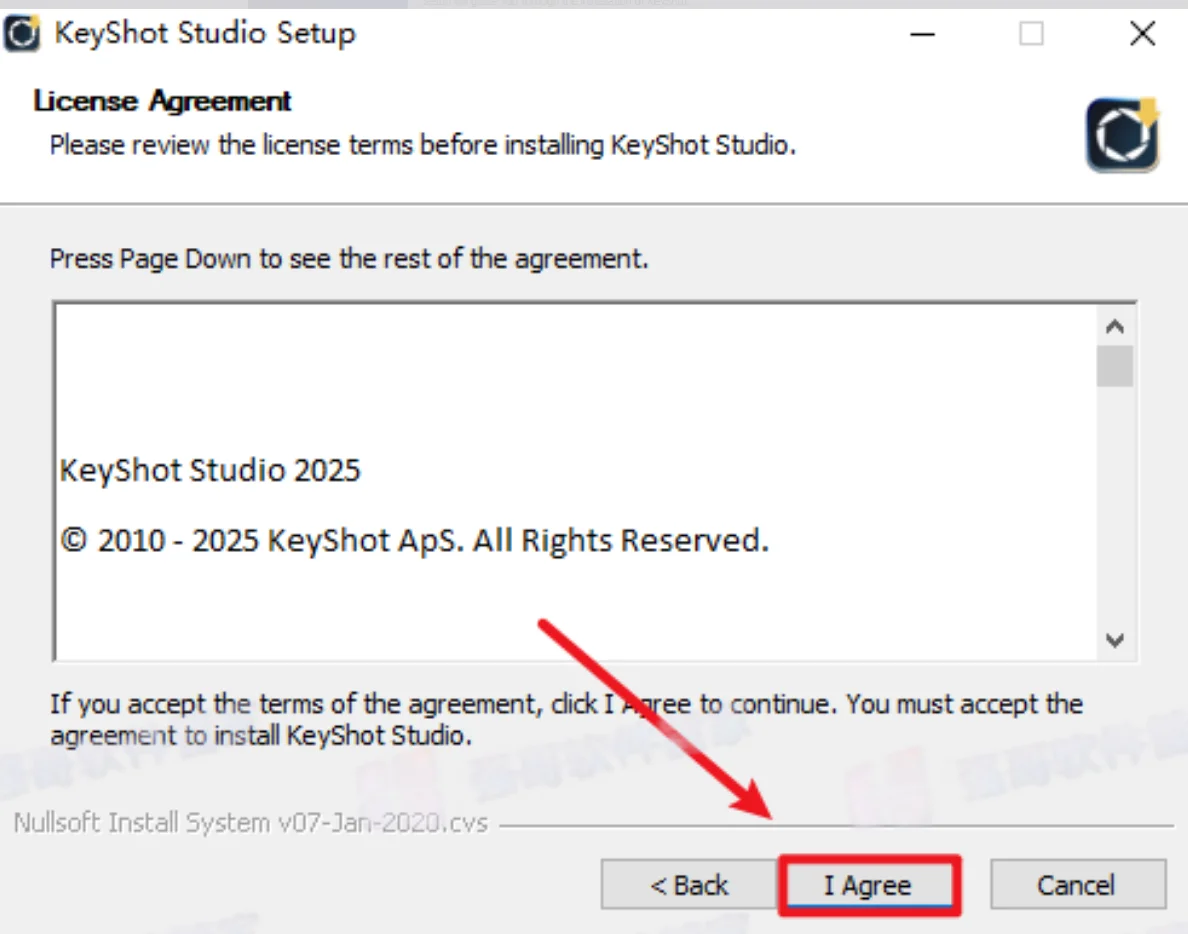Click the license scrollbar up arrow
The width and height of the screenshot is (1188, 934).
[x=1115, y=326]
